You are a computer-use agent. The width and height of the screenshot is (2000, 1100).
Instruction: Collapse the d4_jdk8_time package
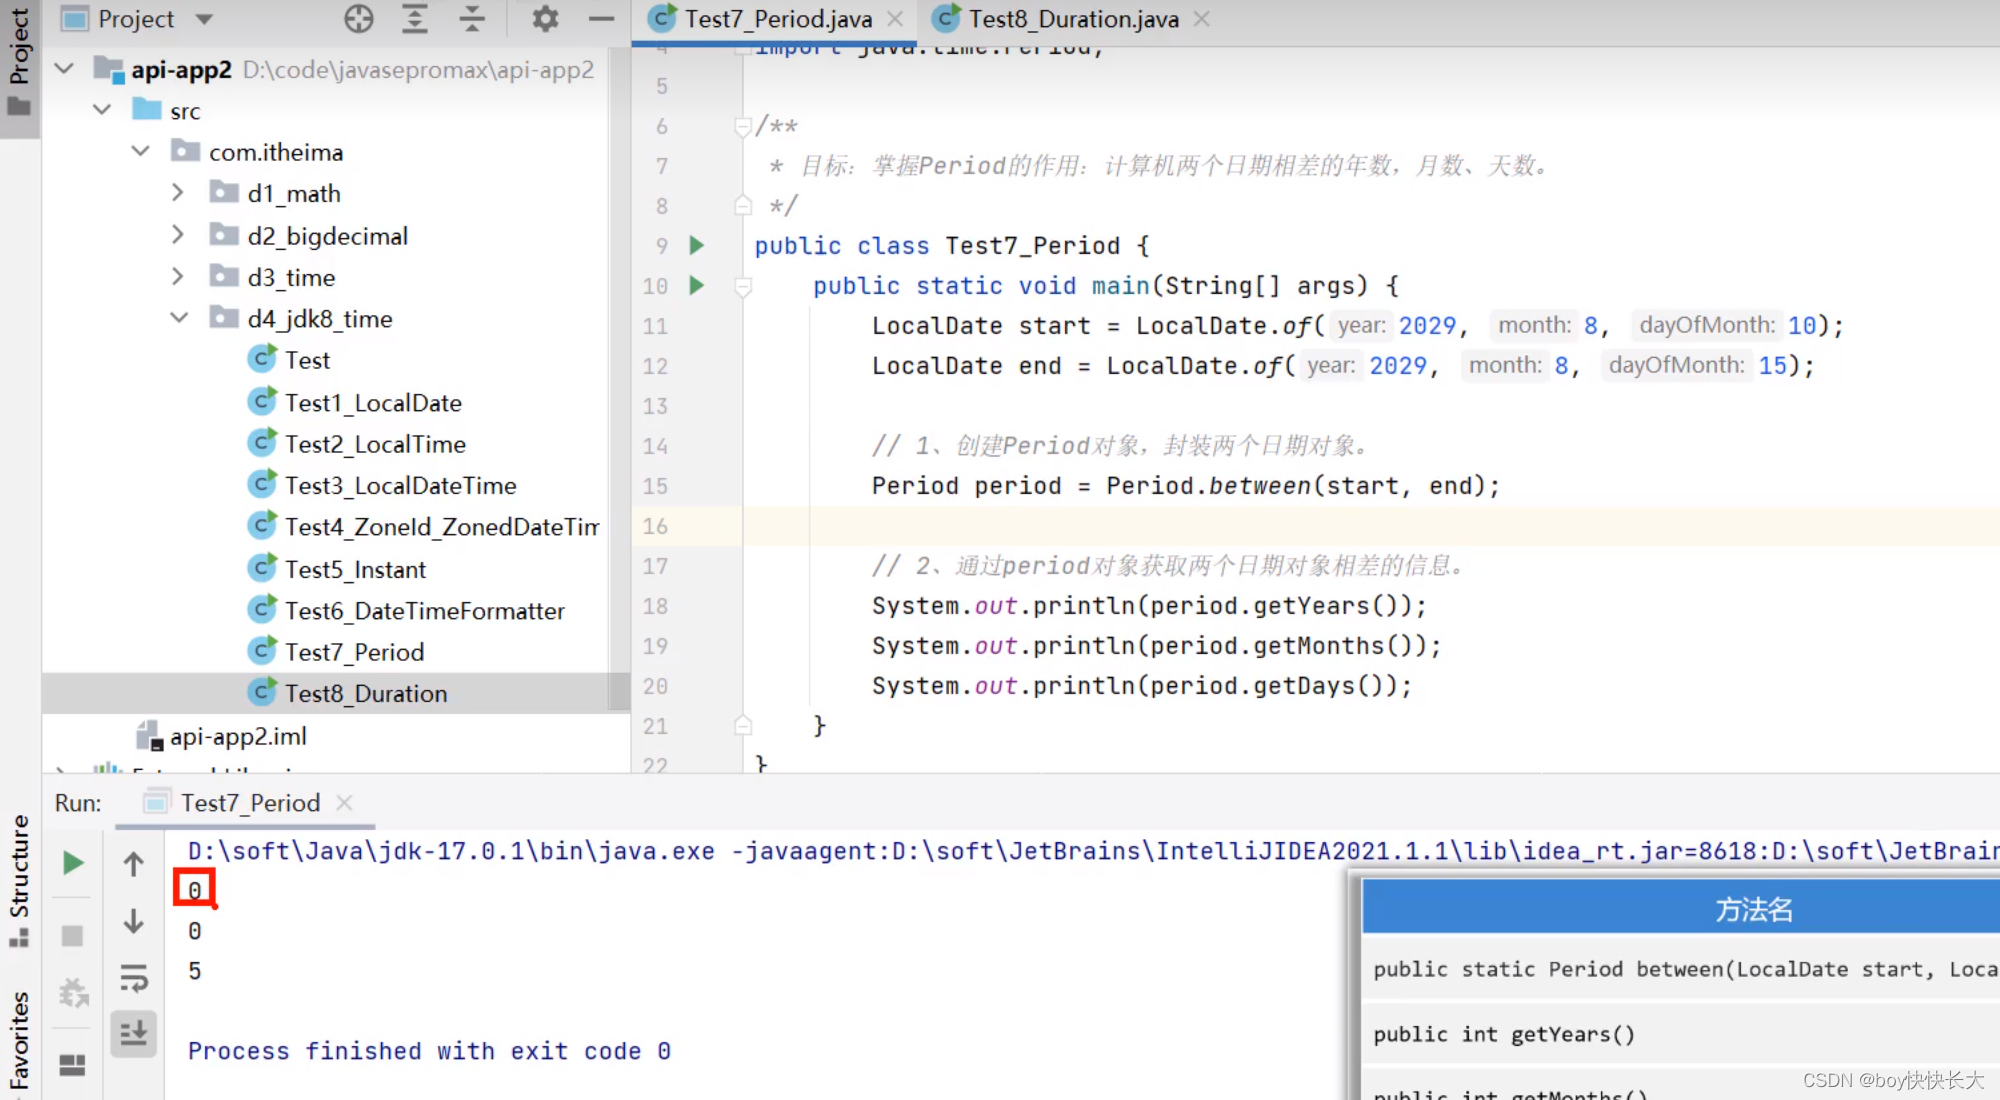179,318
